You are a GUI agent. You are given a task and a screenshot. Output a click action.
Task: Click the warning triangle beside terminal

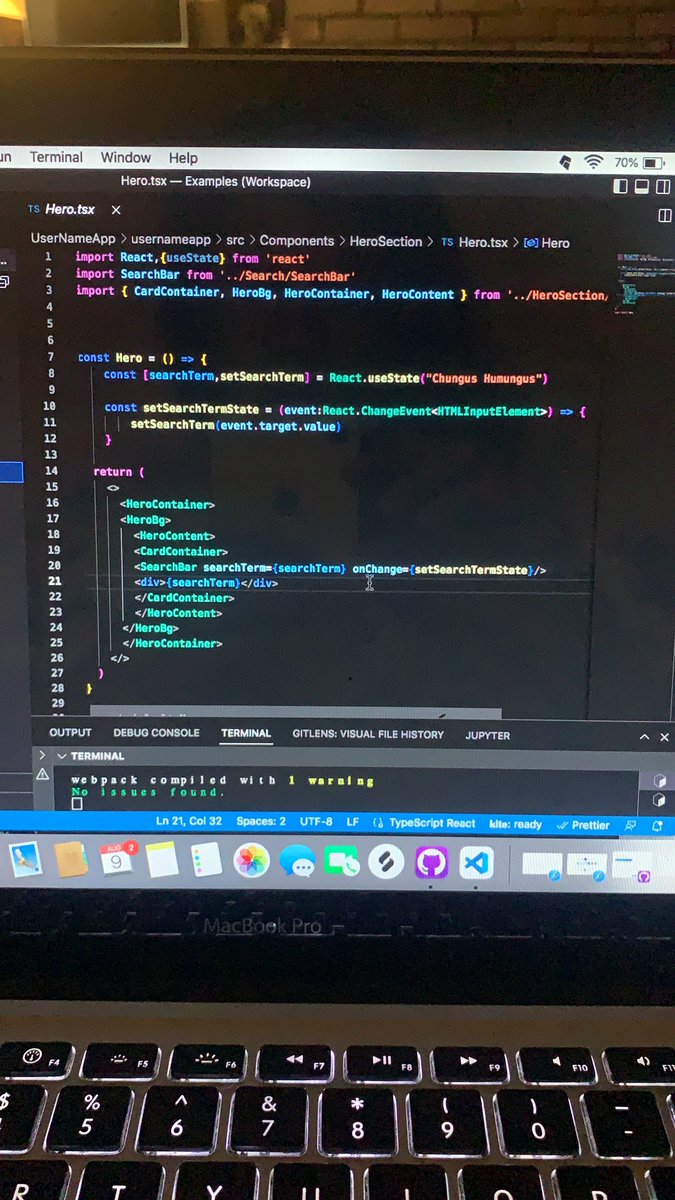tap(43, 774)
